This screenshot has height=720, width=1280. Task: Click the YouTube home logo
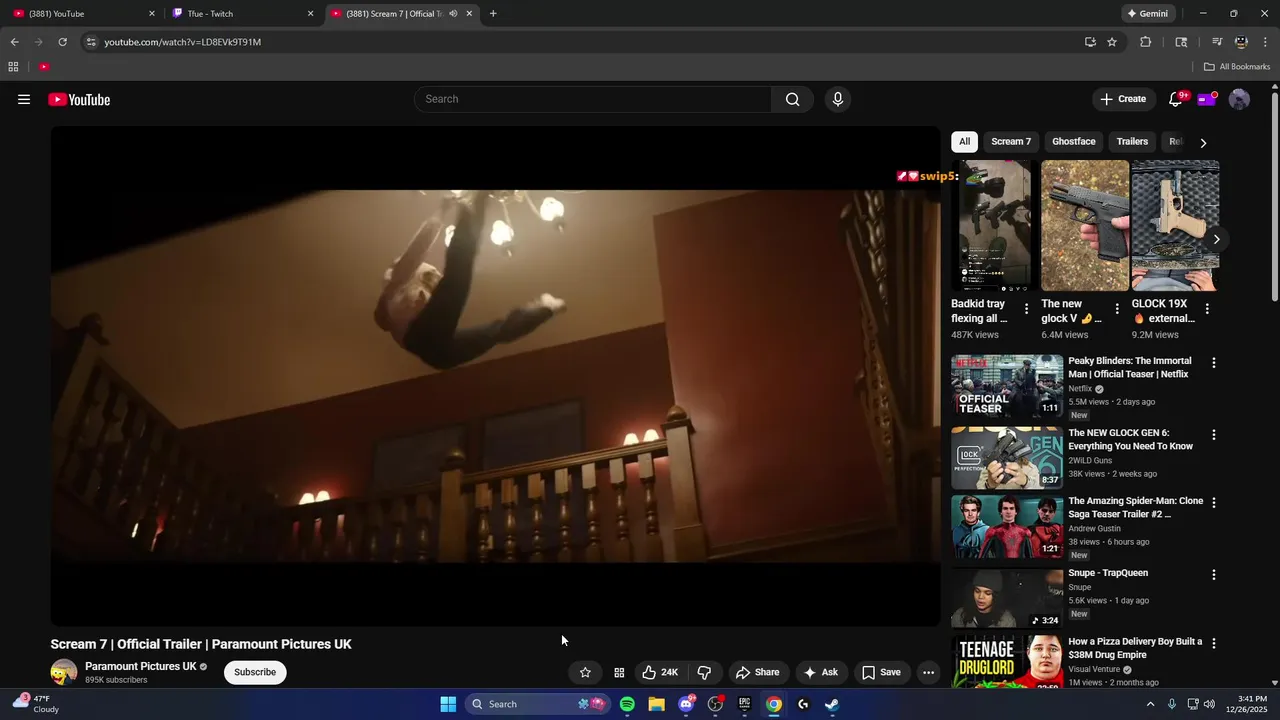tap(79, 99)
